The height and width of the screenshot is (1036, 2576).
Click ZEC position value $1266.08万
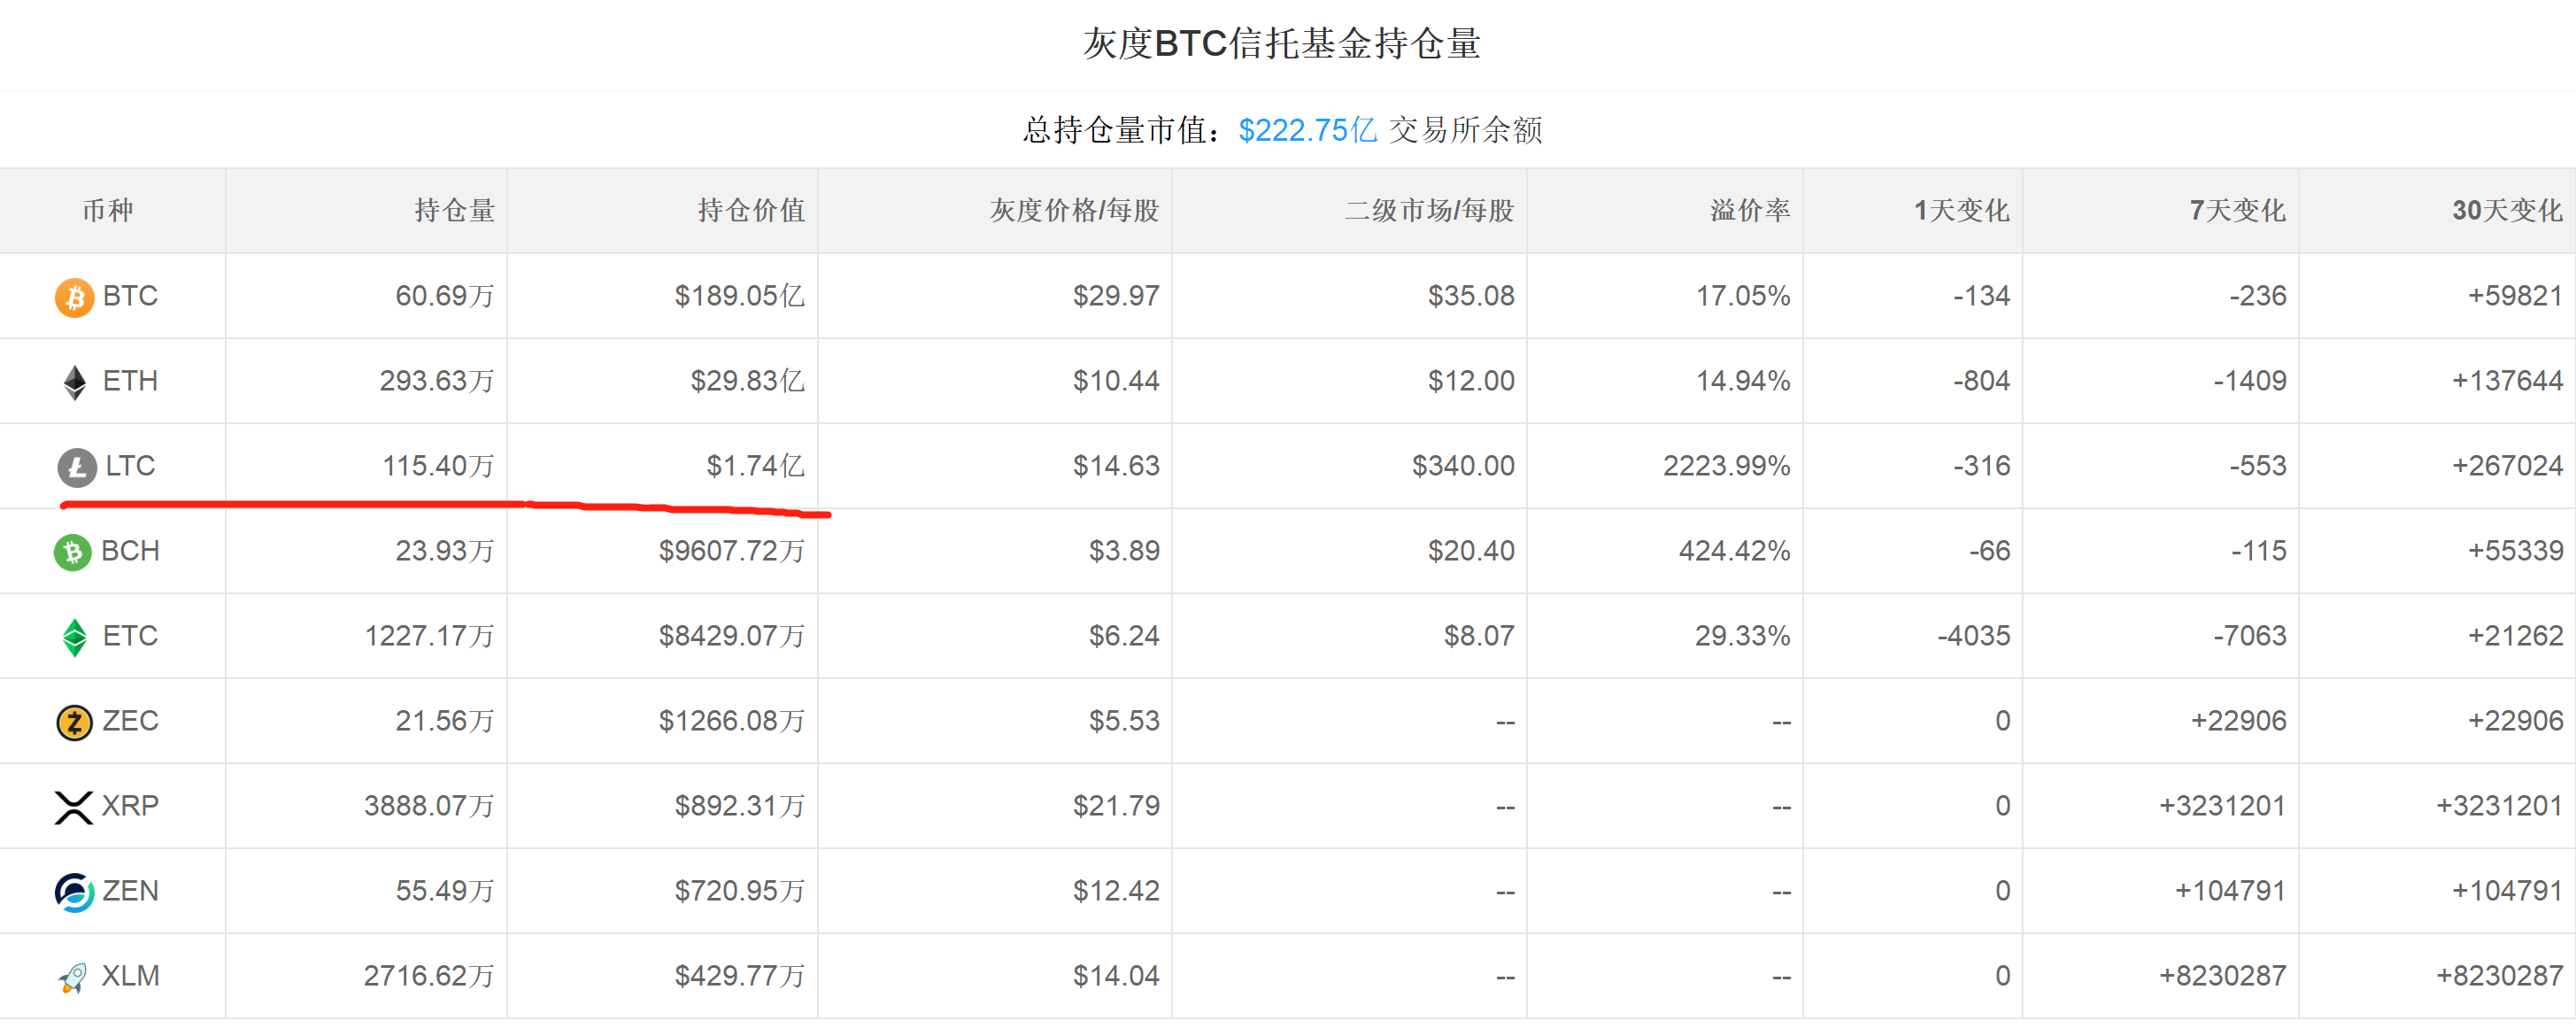(x=732, y=721)
